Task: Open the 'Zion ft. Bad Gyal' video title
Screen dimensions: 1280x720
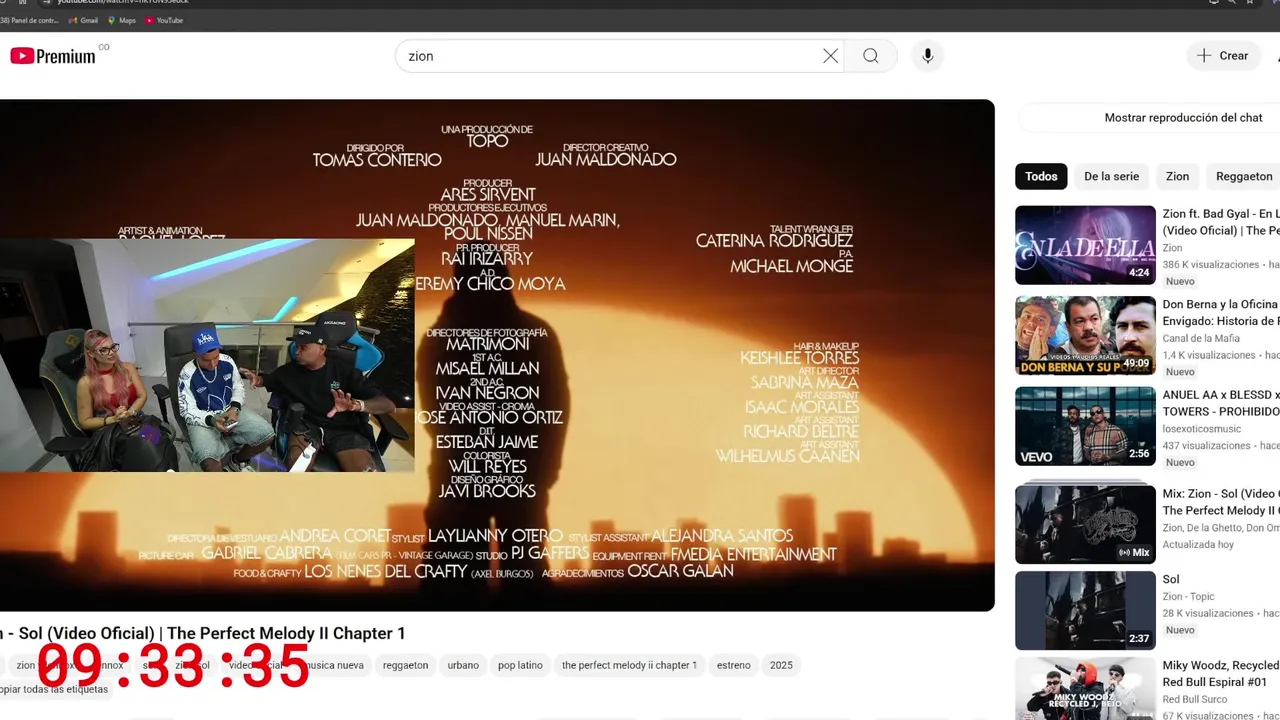Action: pyautogui.click(x=1221, y=222)
